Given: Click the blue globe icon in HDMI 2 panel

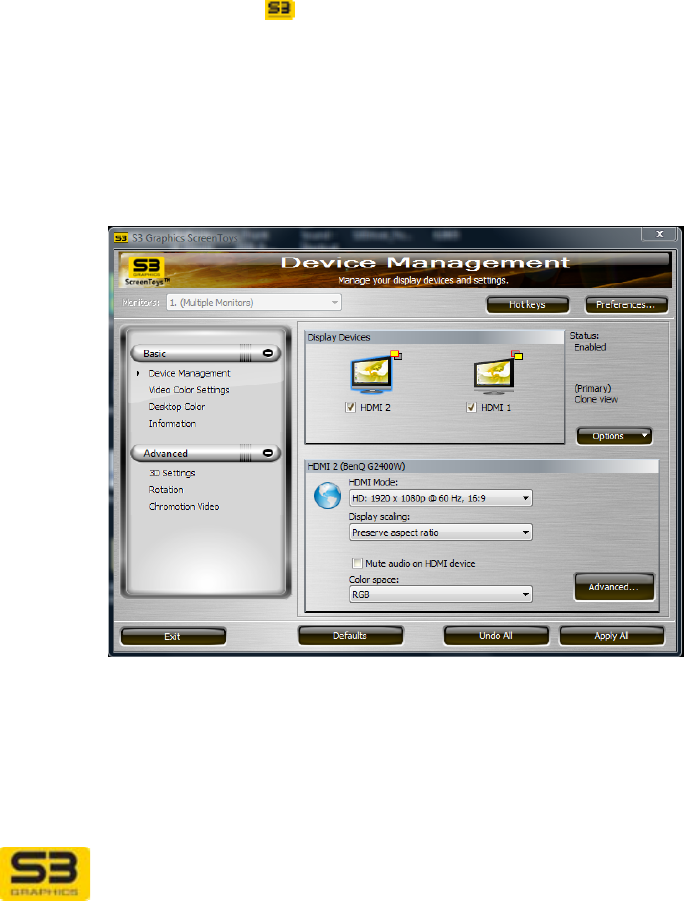Looking at the screenshot, I should (x=328, y=495).
